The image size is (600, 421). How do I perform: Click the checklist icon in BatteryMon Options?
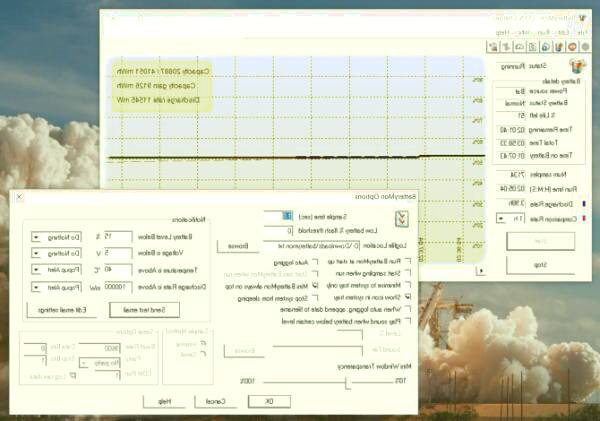pos(402,218)
